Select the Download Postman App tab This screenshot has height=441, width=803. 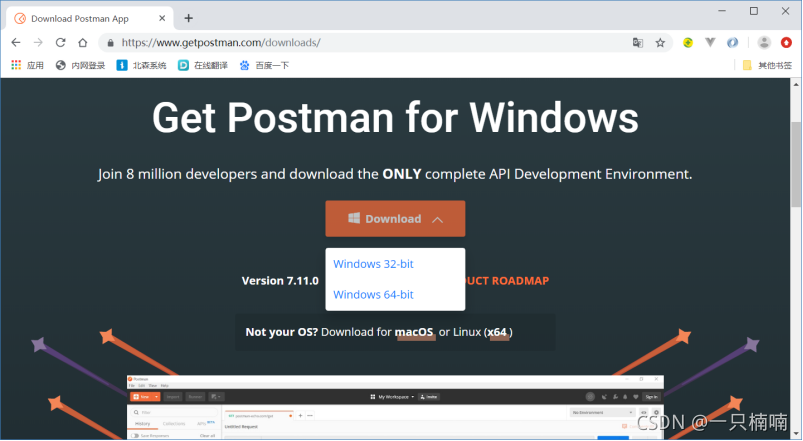pyautogui.click(x=90, y=18)
